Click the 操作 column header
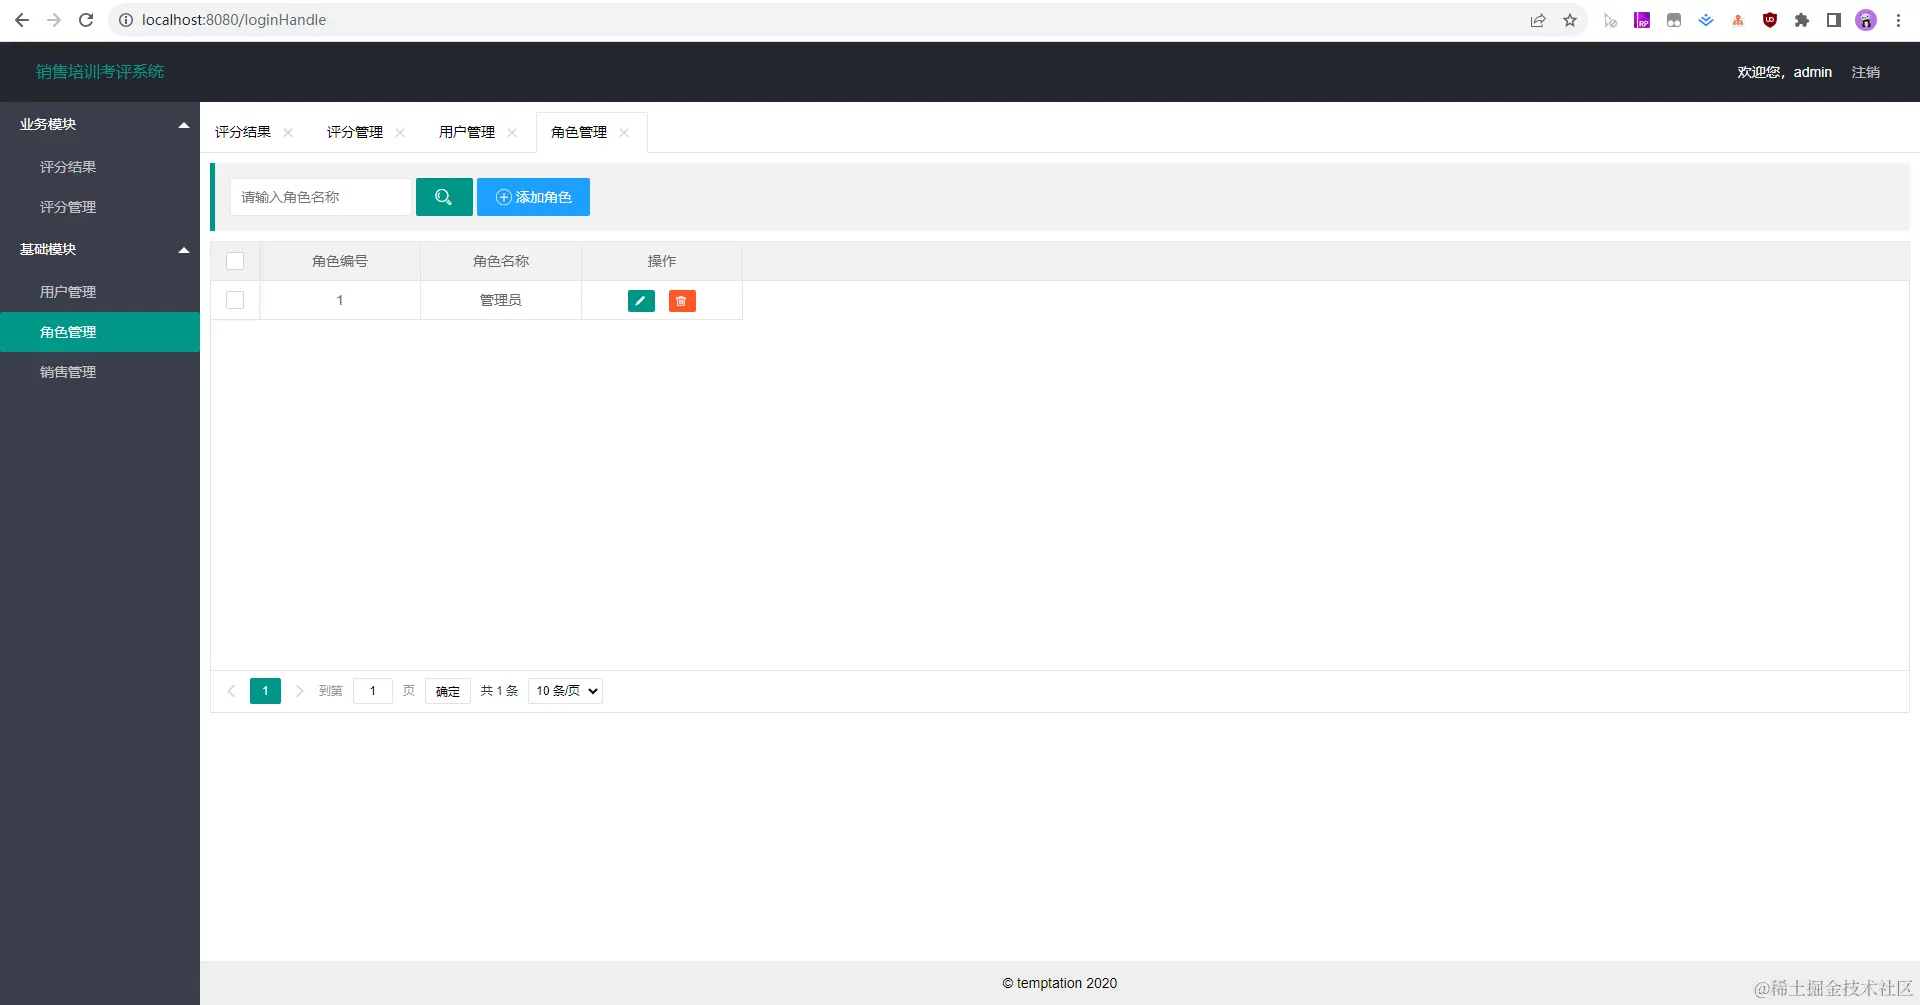1920x1005 pixels. 662,261
